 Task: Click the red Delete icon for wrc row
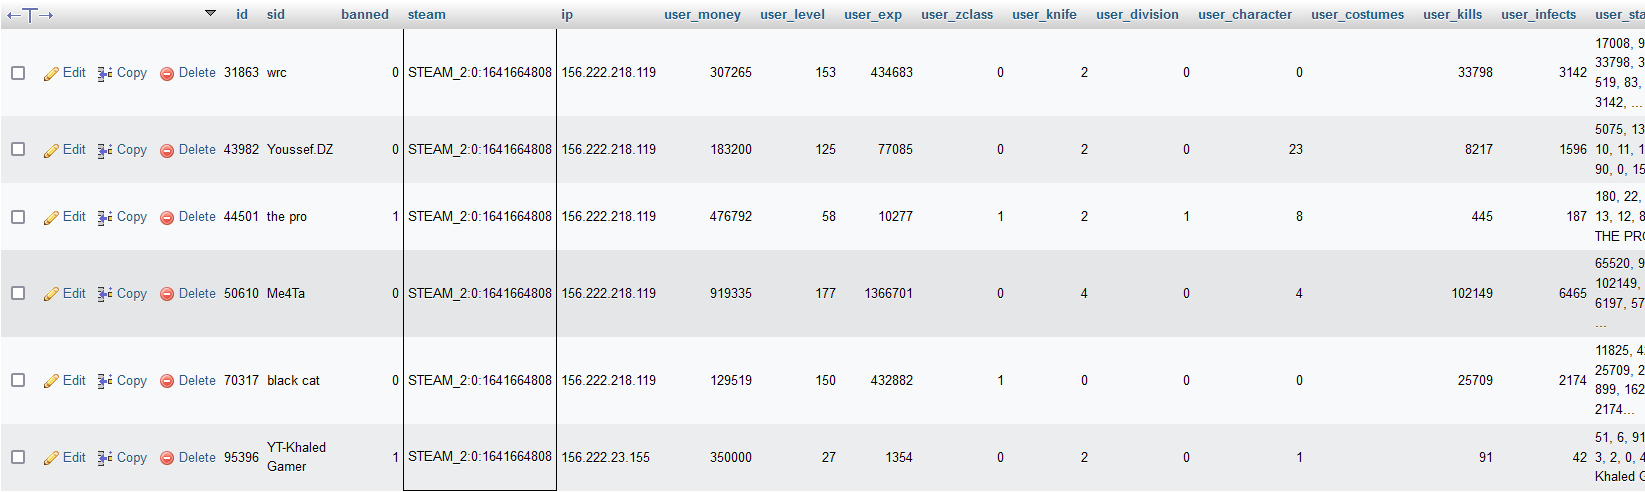167,74
